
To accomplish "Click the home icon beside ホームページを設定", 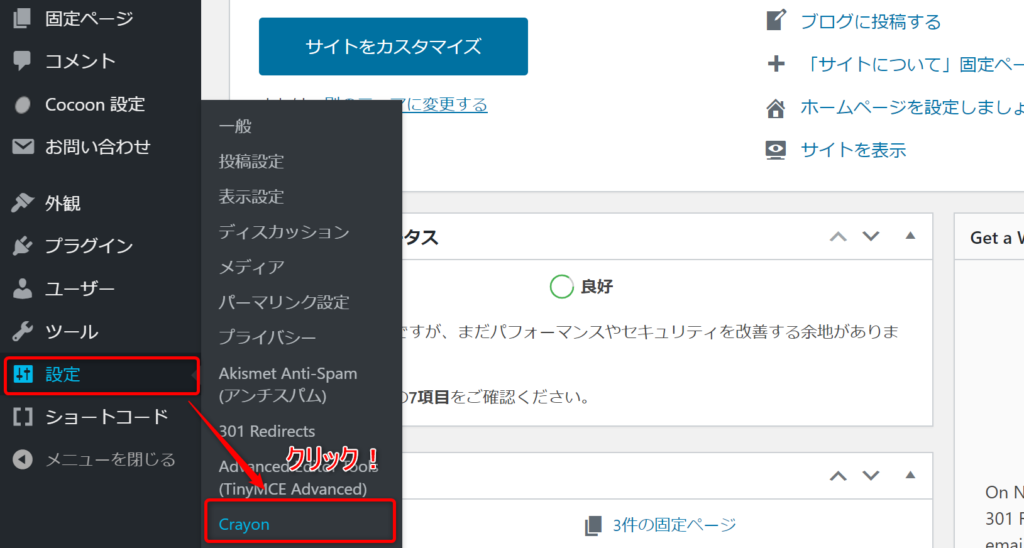I will click(775, 108).
